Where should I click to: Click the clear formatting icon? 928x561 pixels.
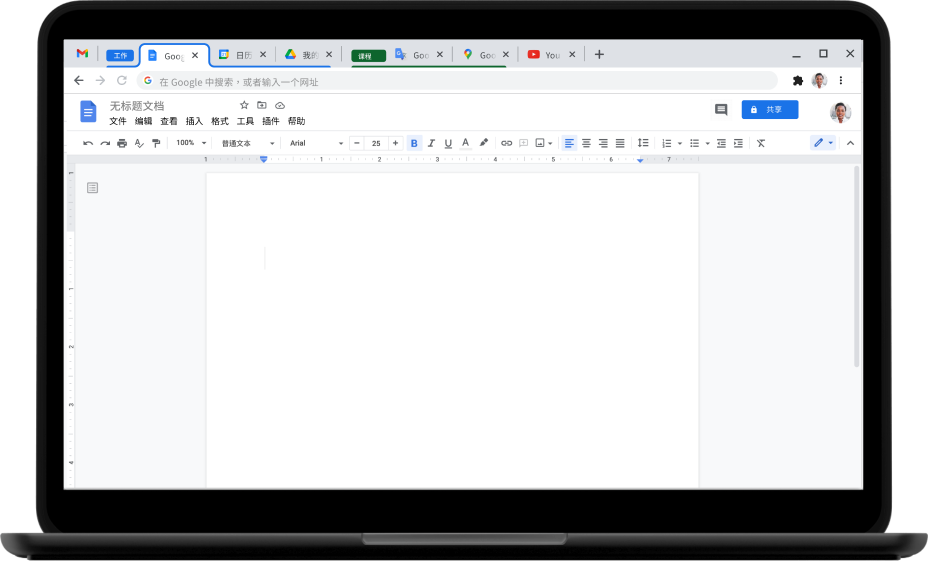[760, 143]
